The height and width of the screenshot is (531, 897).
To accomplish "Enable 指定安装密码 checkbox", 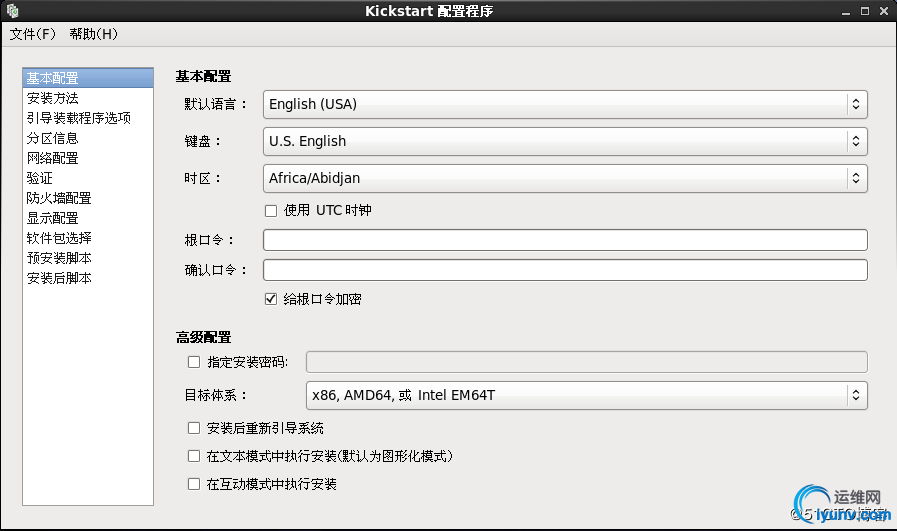I will point(195,362).
